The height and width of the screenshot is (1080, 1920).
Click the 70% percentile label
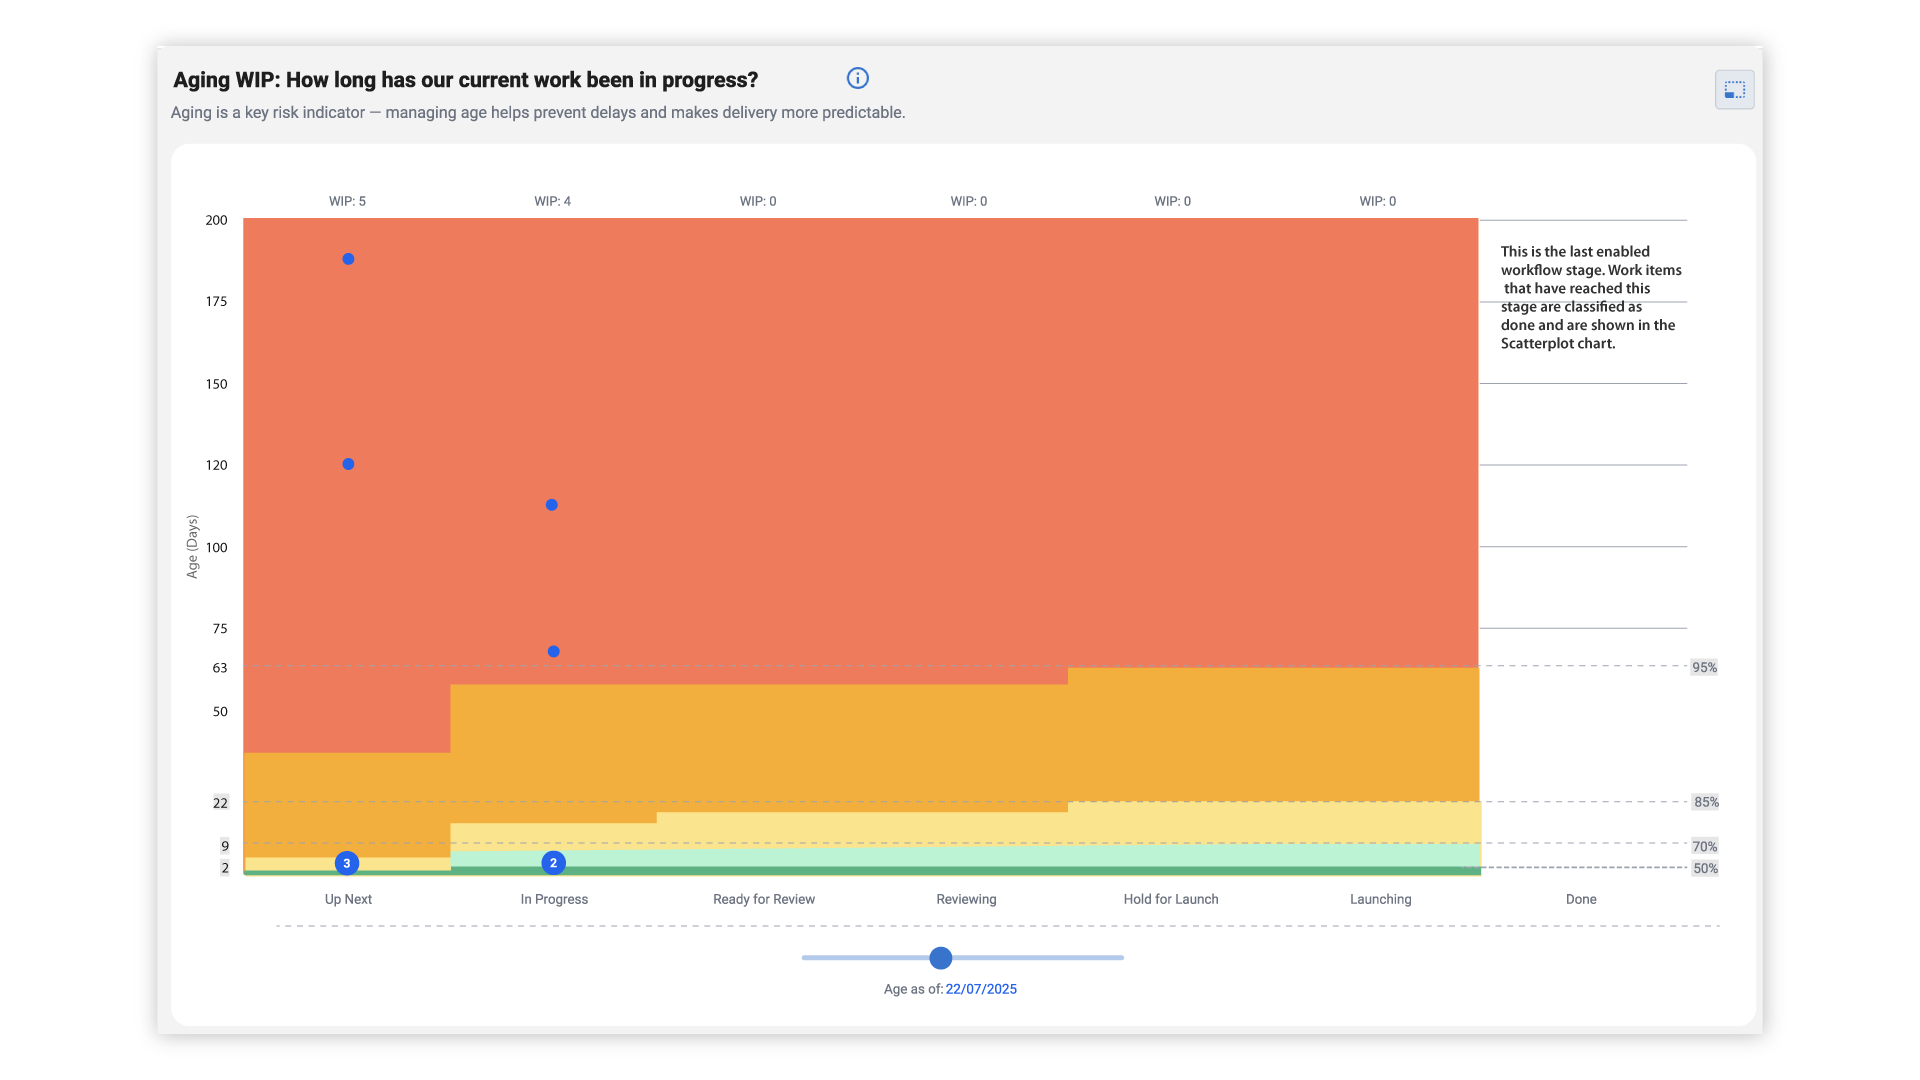click(x=1704, y=846)
